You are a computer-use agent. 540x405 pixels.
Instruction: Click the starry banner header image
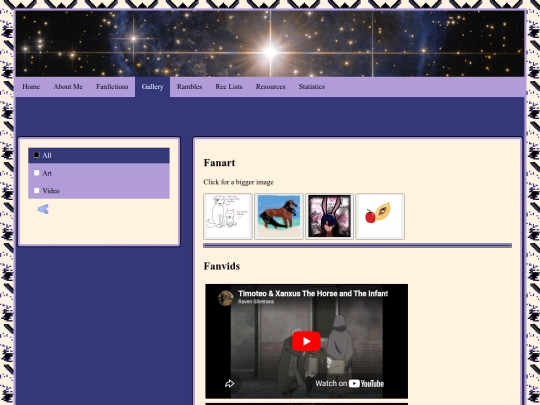point(270,44)
